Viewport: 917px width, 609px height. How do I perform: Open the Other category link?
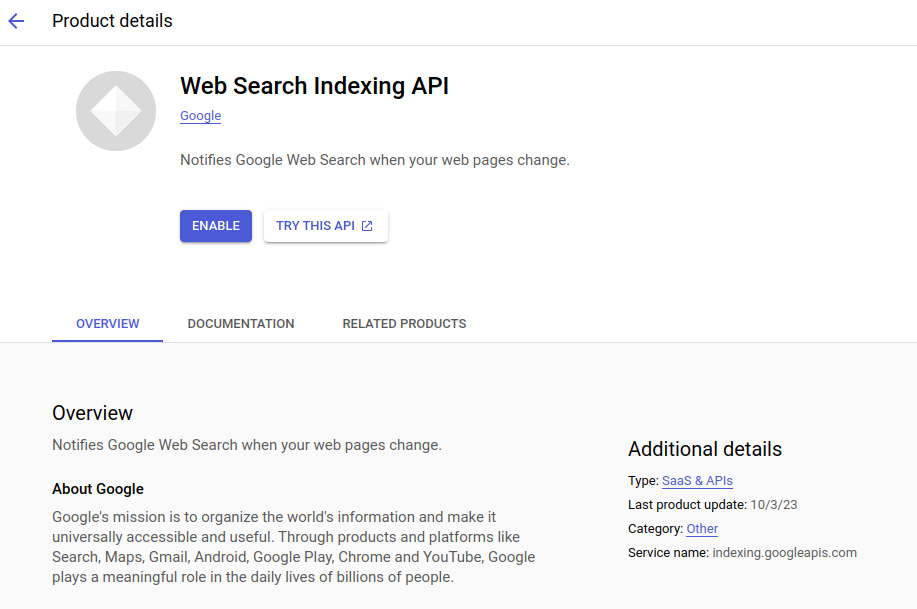pyautogui.click(x=701, y=529)
